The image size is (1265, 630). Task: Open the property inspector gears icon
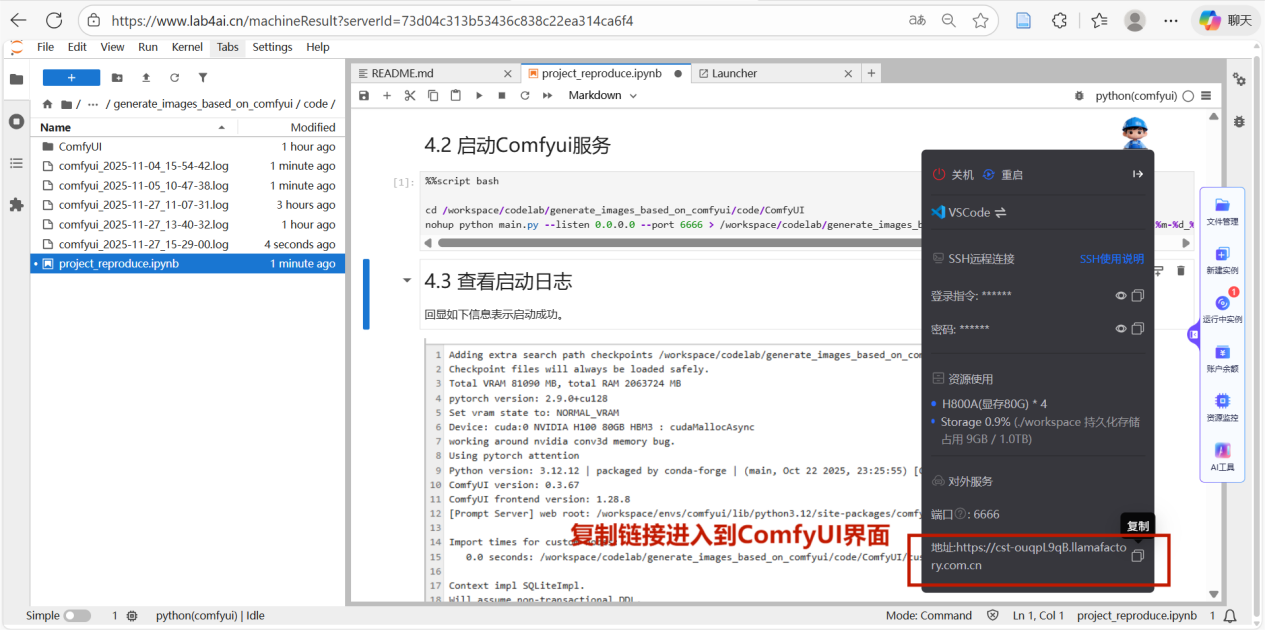1239,79
